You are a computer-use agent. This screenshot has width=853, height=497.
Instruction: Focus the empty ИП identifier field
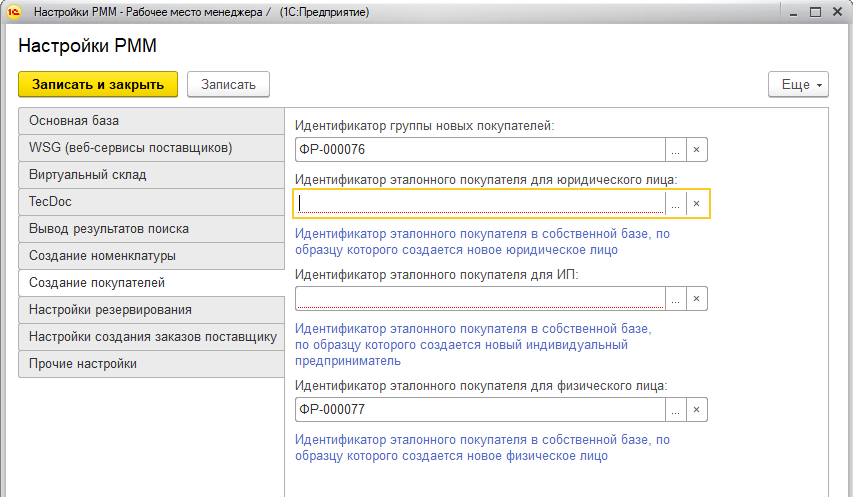tap(480, 299)
